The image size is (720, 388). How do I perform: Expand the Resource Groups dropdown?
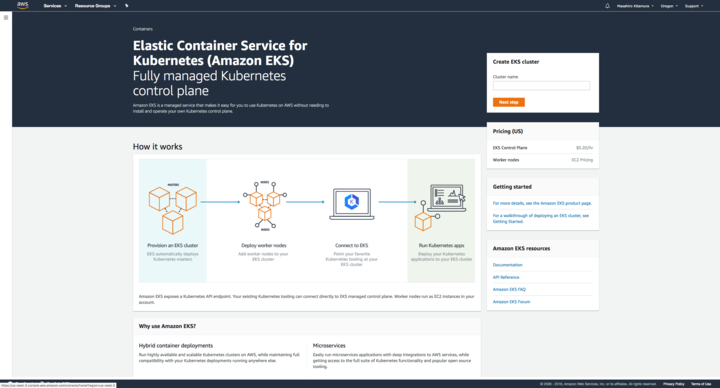96,6
